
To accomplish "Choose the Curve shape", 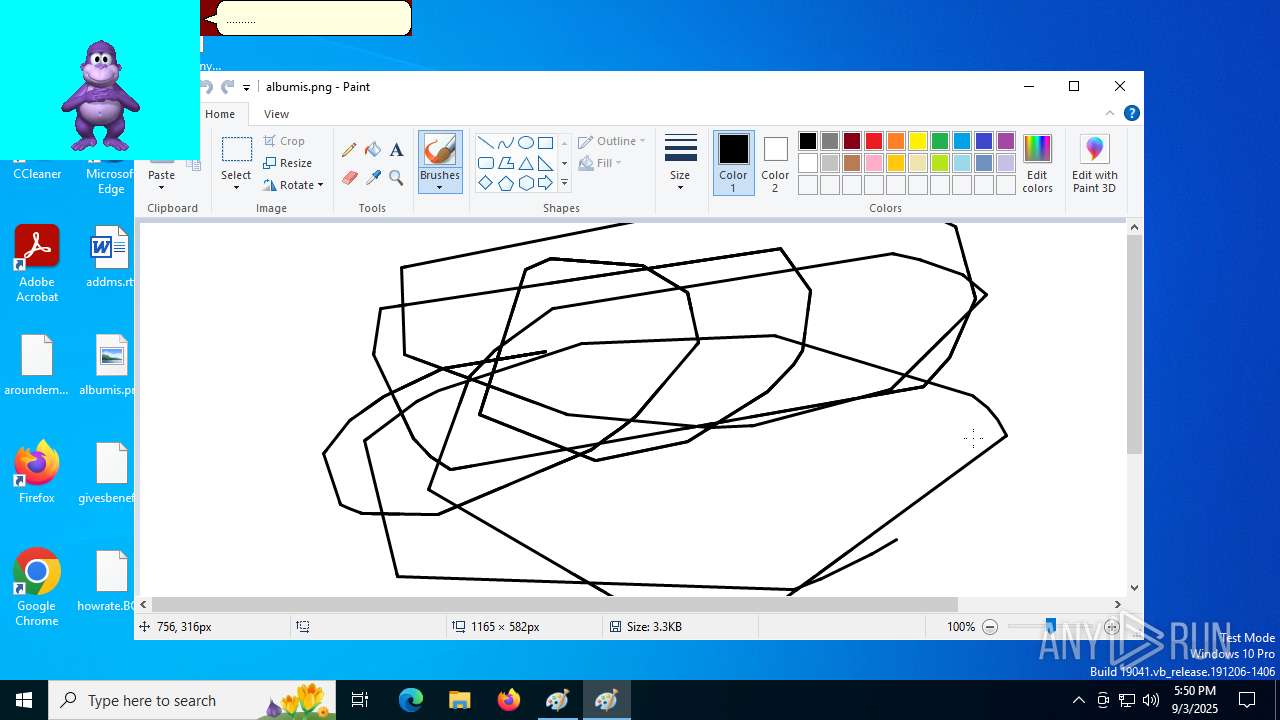I will [505, 142].
